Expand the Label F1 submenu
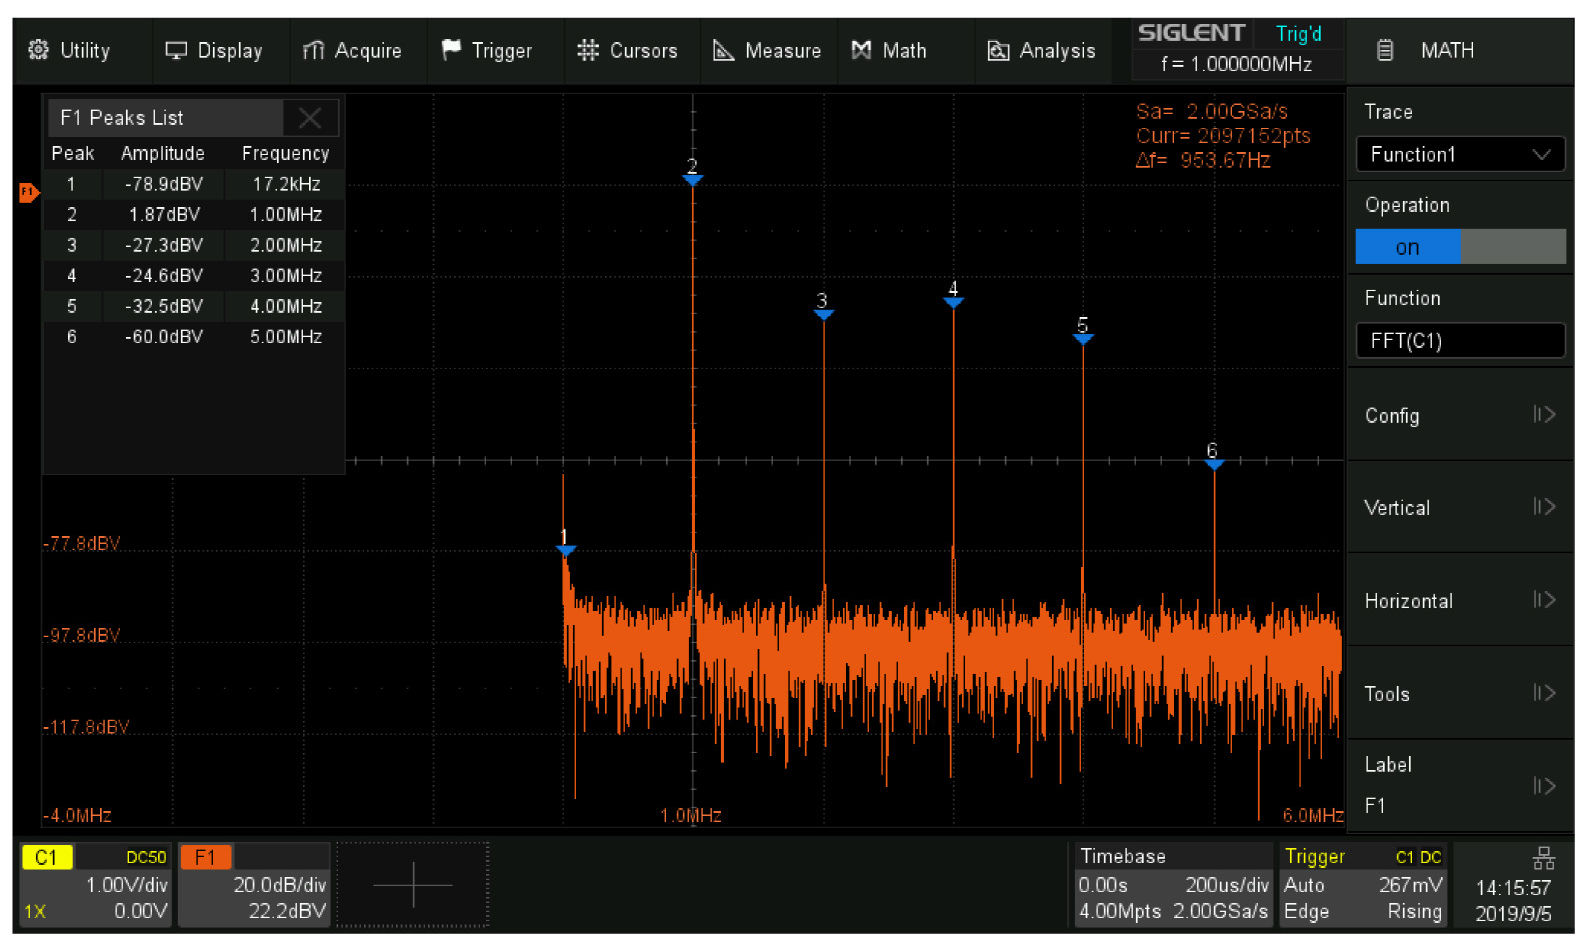1591x948 pixels. (1460, 785)
